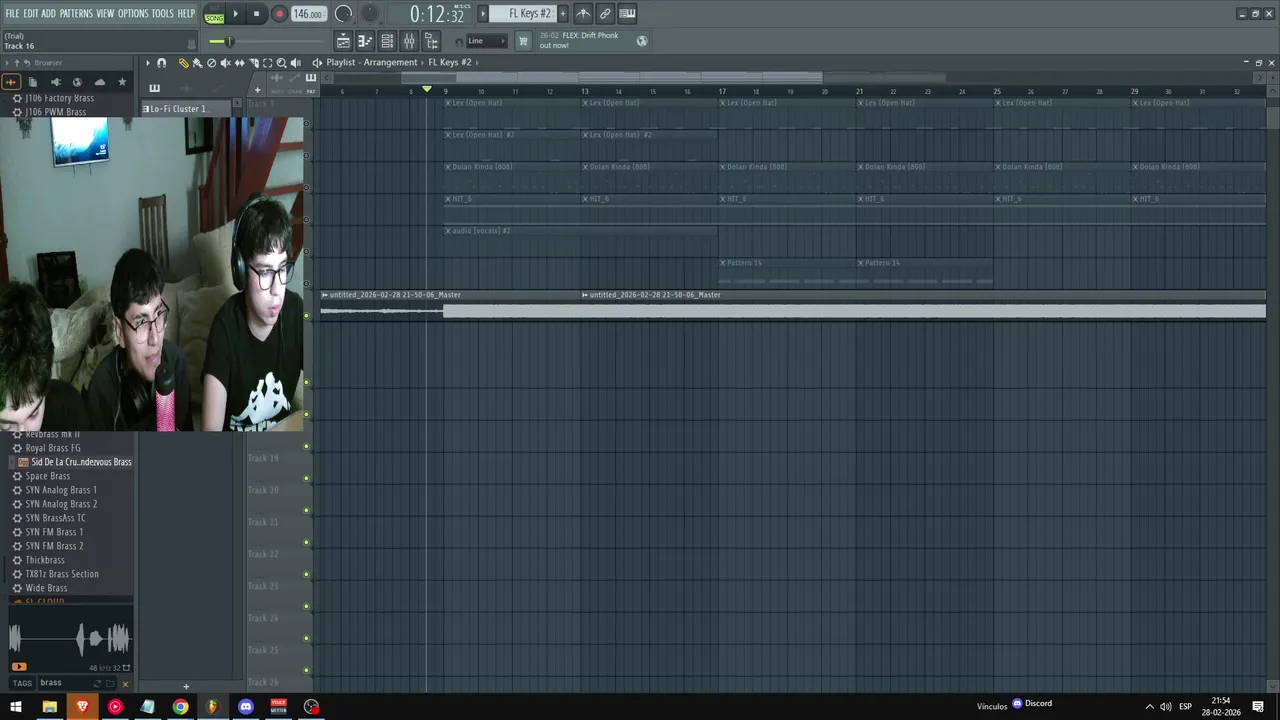Select the playlist Delete tool
The width and height of the screenshot is (1280, 720).
click(211, 63)
